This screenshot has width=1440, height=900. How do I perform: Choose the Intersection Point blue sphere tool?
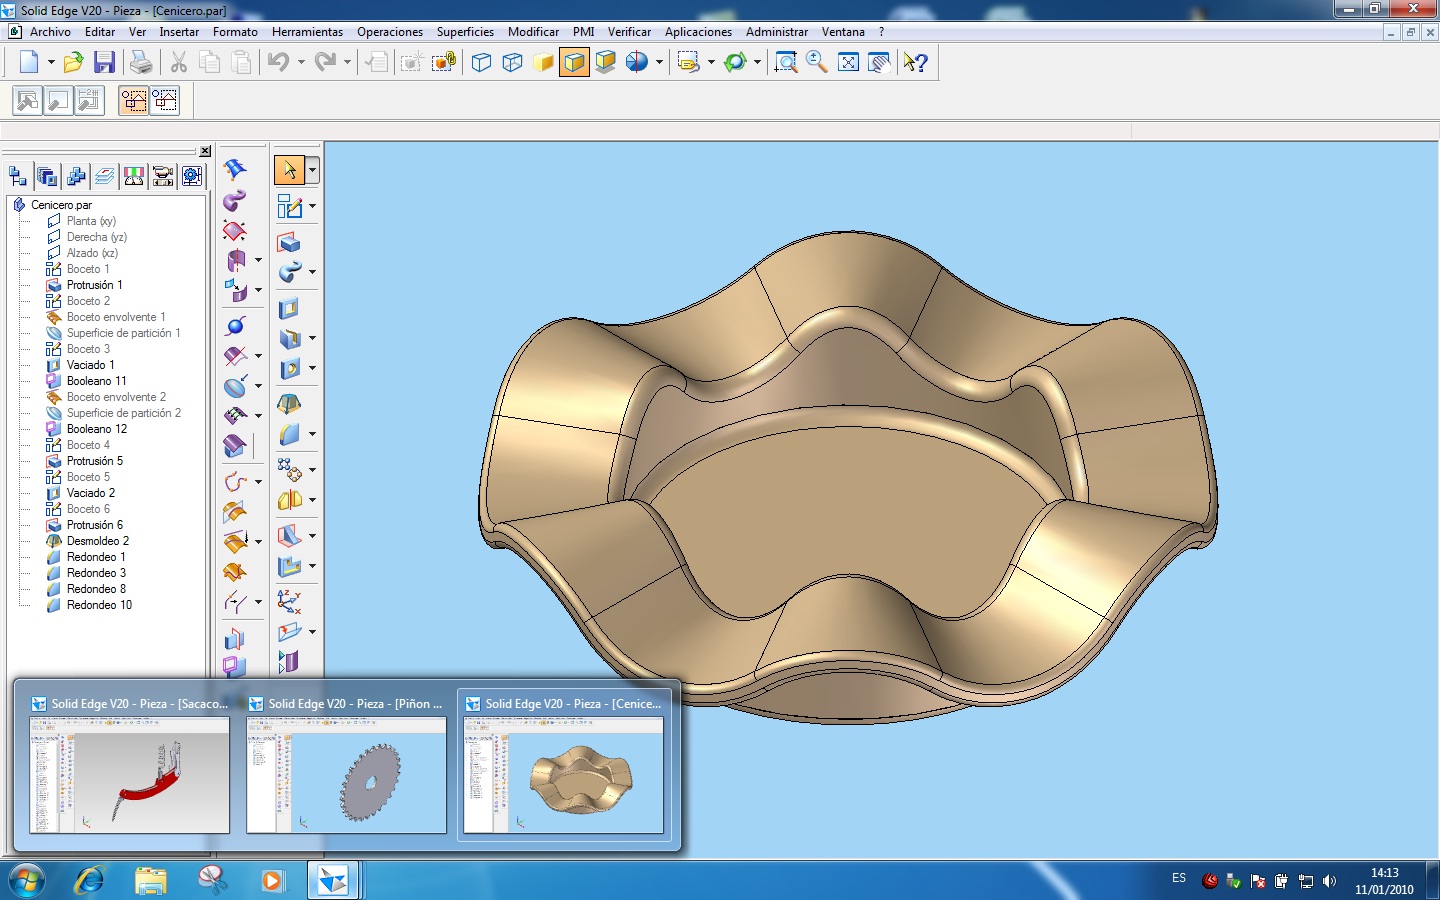[235, 326]
